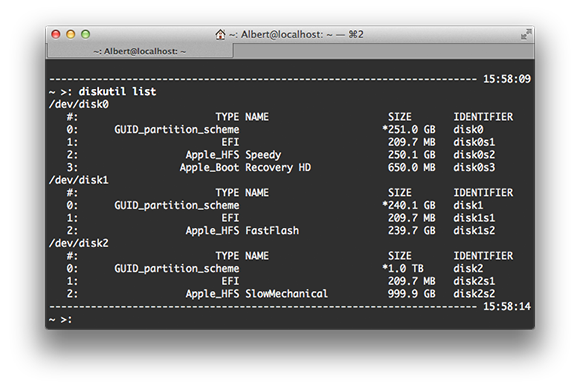Click the 999.9 GB size value
580x388 pixels.
(412, 294)
